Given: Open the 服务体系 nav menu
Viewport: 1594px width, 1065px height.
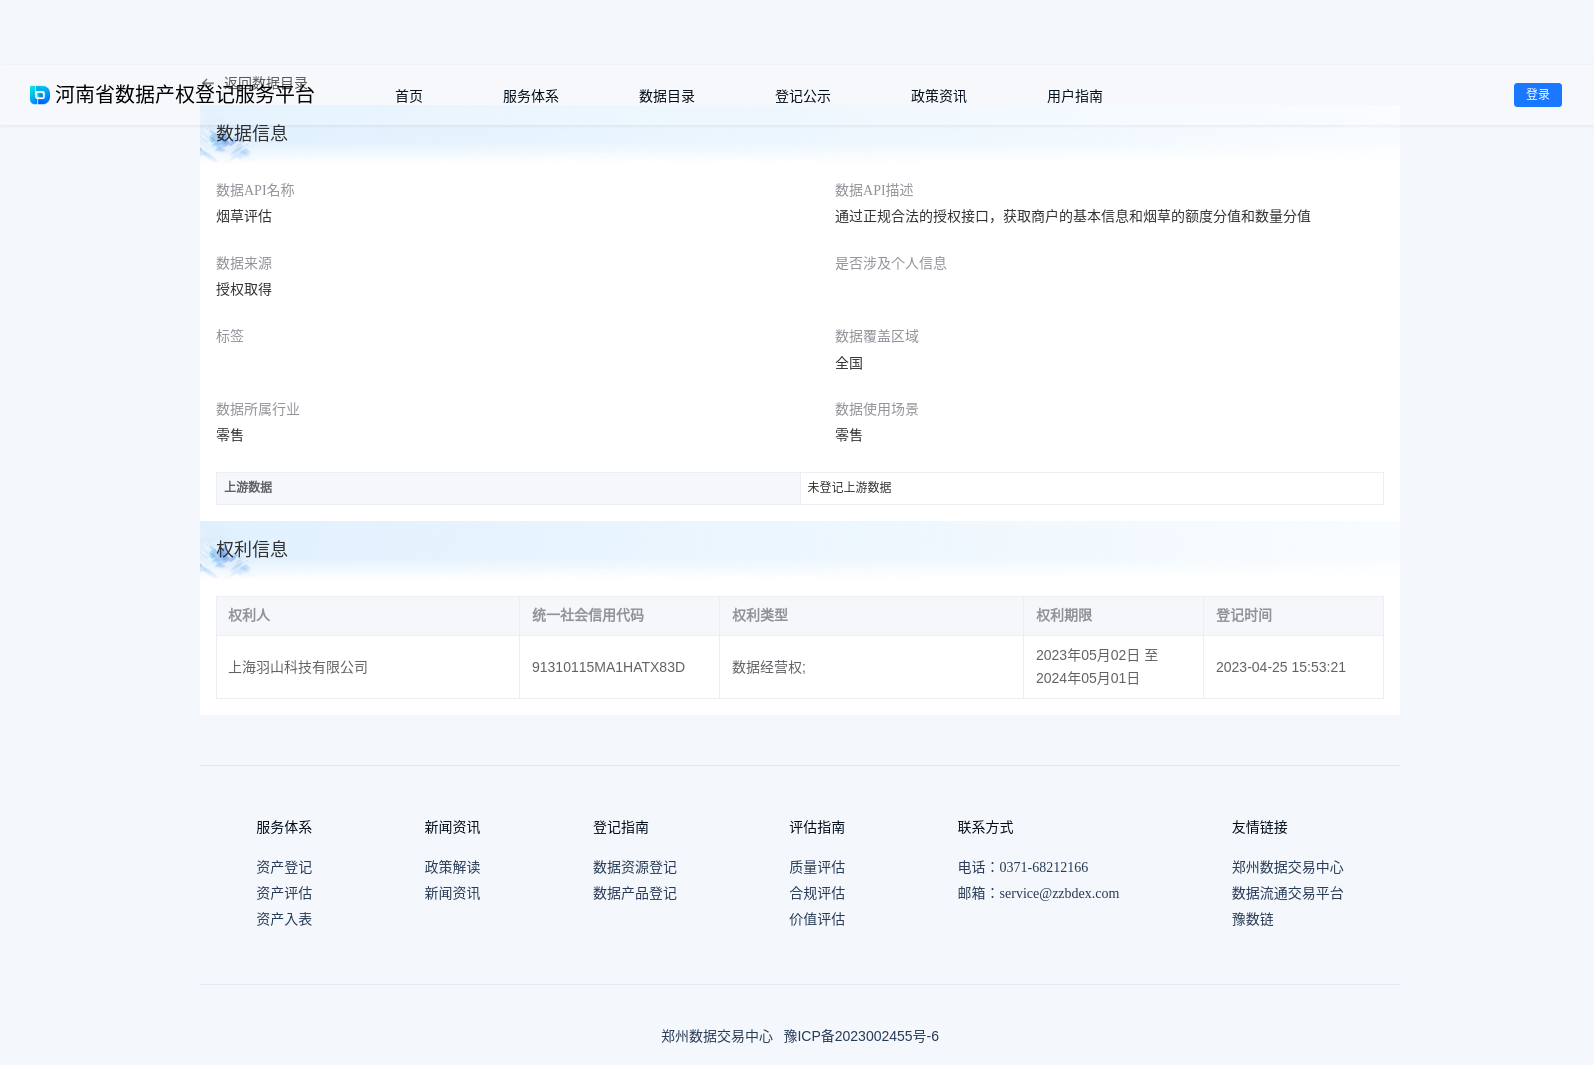Looking at the screenshot, I should [531, 96].
